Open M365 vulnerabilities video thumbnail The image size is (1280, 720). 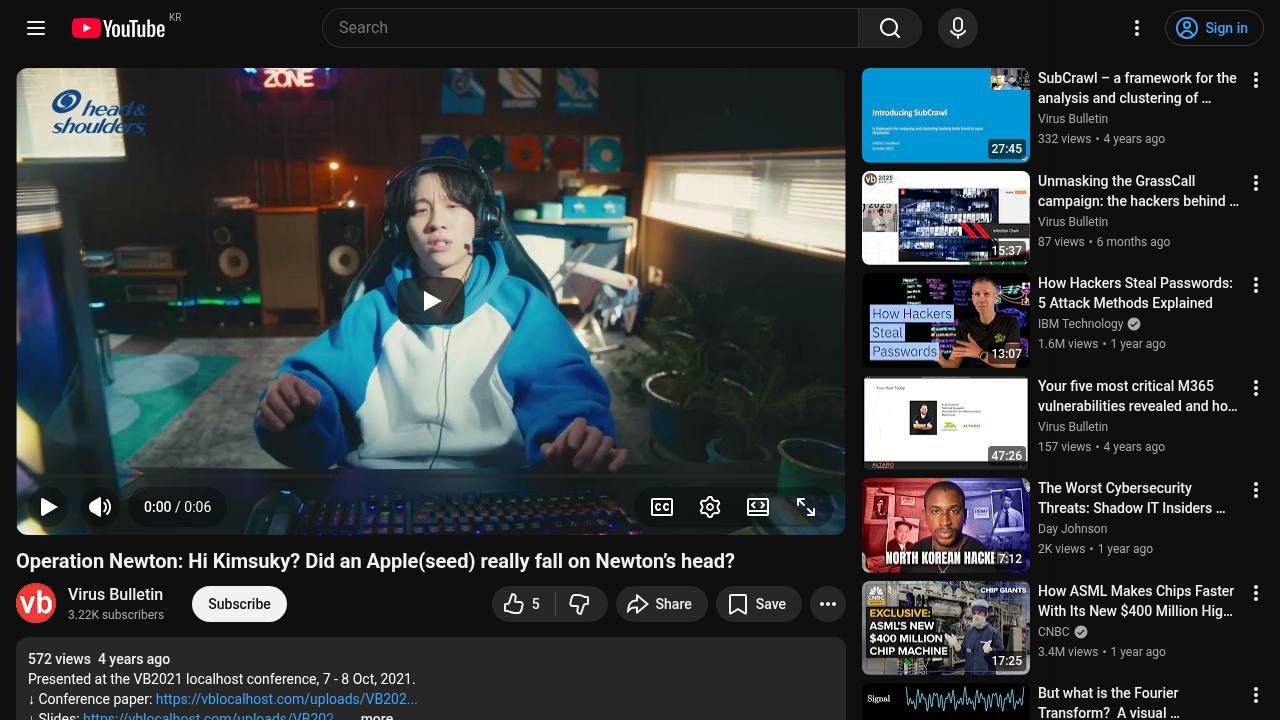[946, 423]
